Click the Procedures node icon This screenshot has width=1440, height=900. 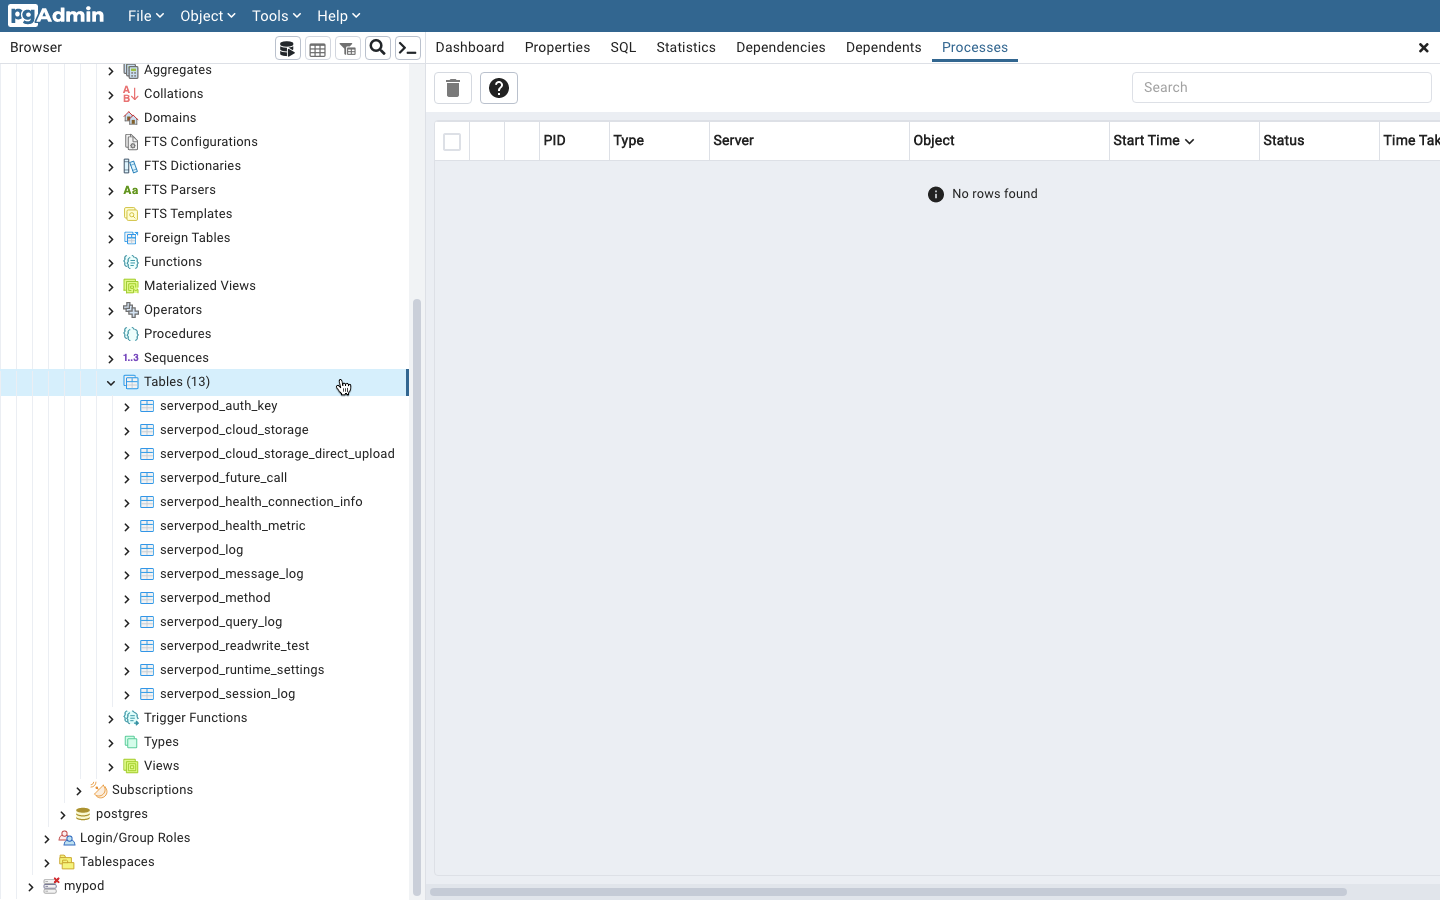131,334
